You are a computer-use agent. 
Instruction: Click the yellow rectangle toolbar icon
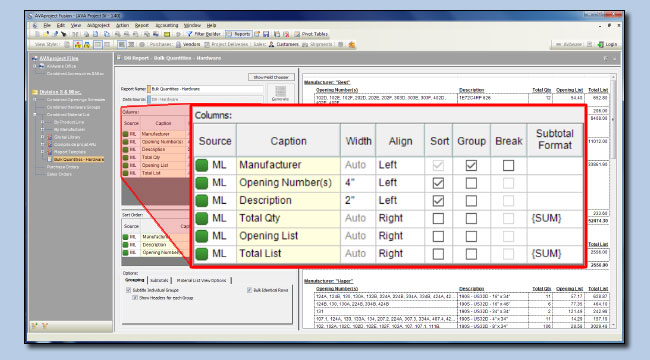167,34
